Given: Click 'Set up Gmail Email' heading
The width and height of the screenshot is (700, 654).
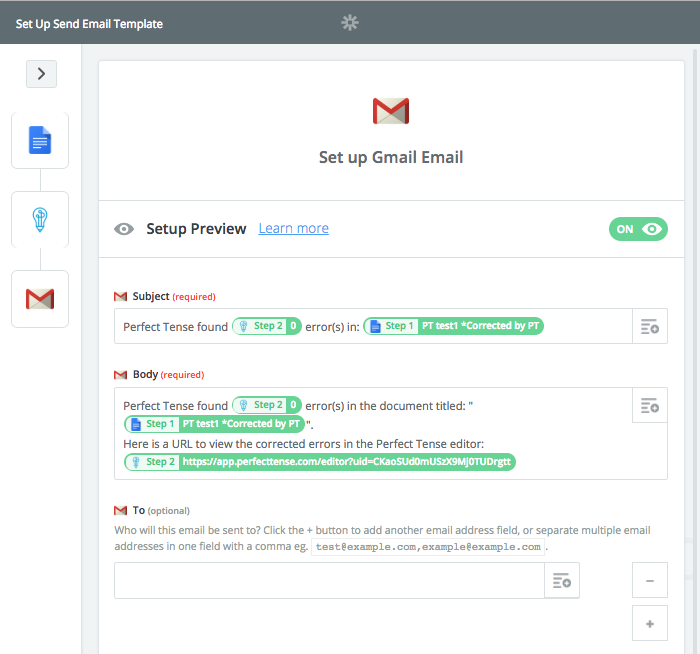Looking at the screenshot, I should (391, 157).
